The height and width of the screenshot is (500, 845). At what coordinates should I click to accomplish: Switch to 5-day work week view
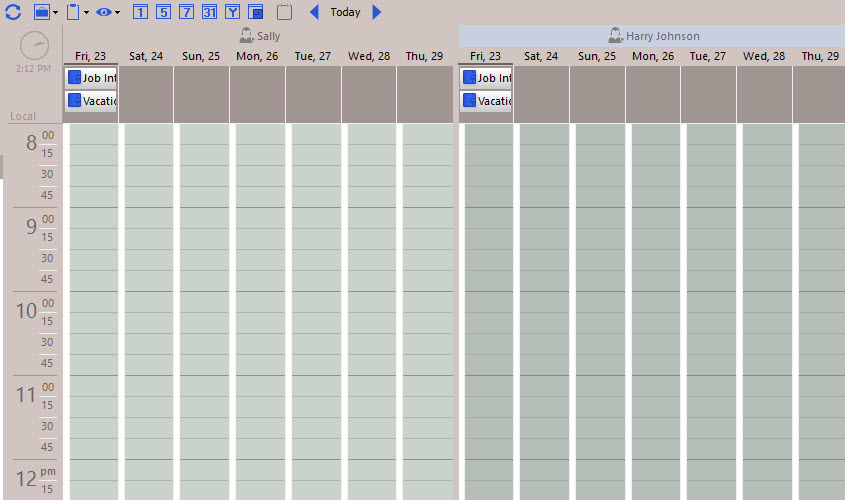(163, 12)
